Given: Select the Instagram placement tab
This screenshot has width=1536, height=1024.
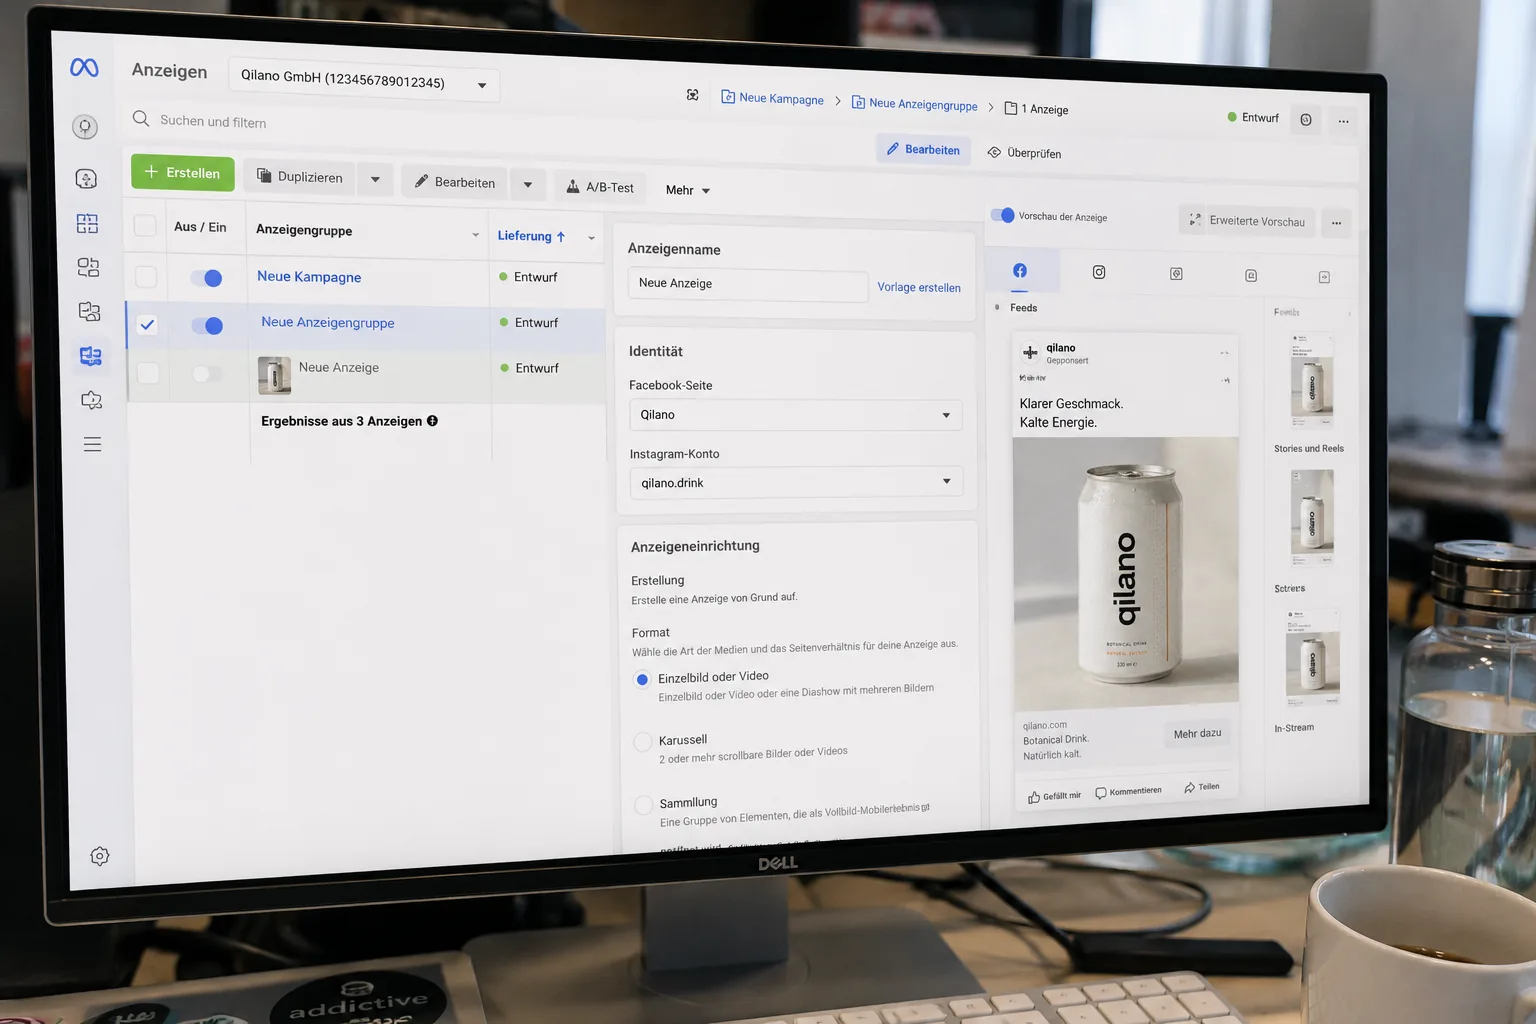Looking at the screenshot, I should 1099,272.
